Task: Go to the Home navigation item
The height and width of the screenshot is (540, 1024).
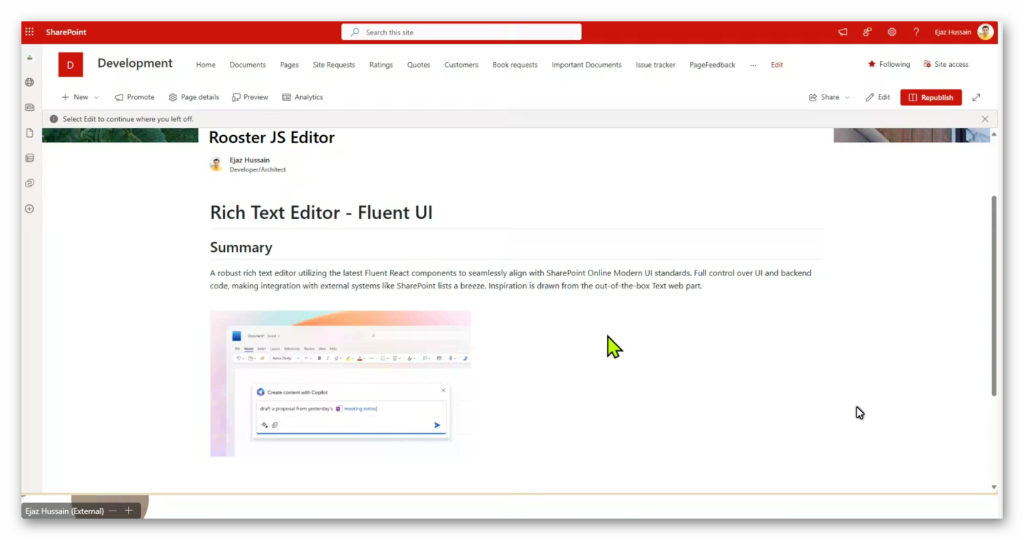Action: pyautogui.click(x=206, y=65)
